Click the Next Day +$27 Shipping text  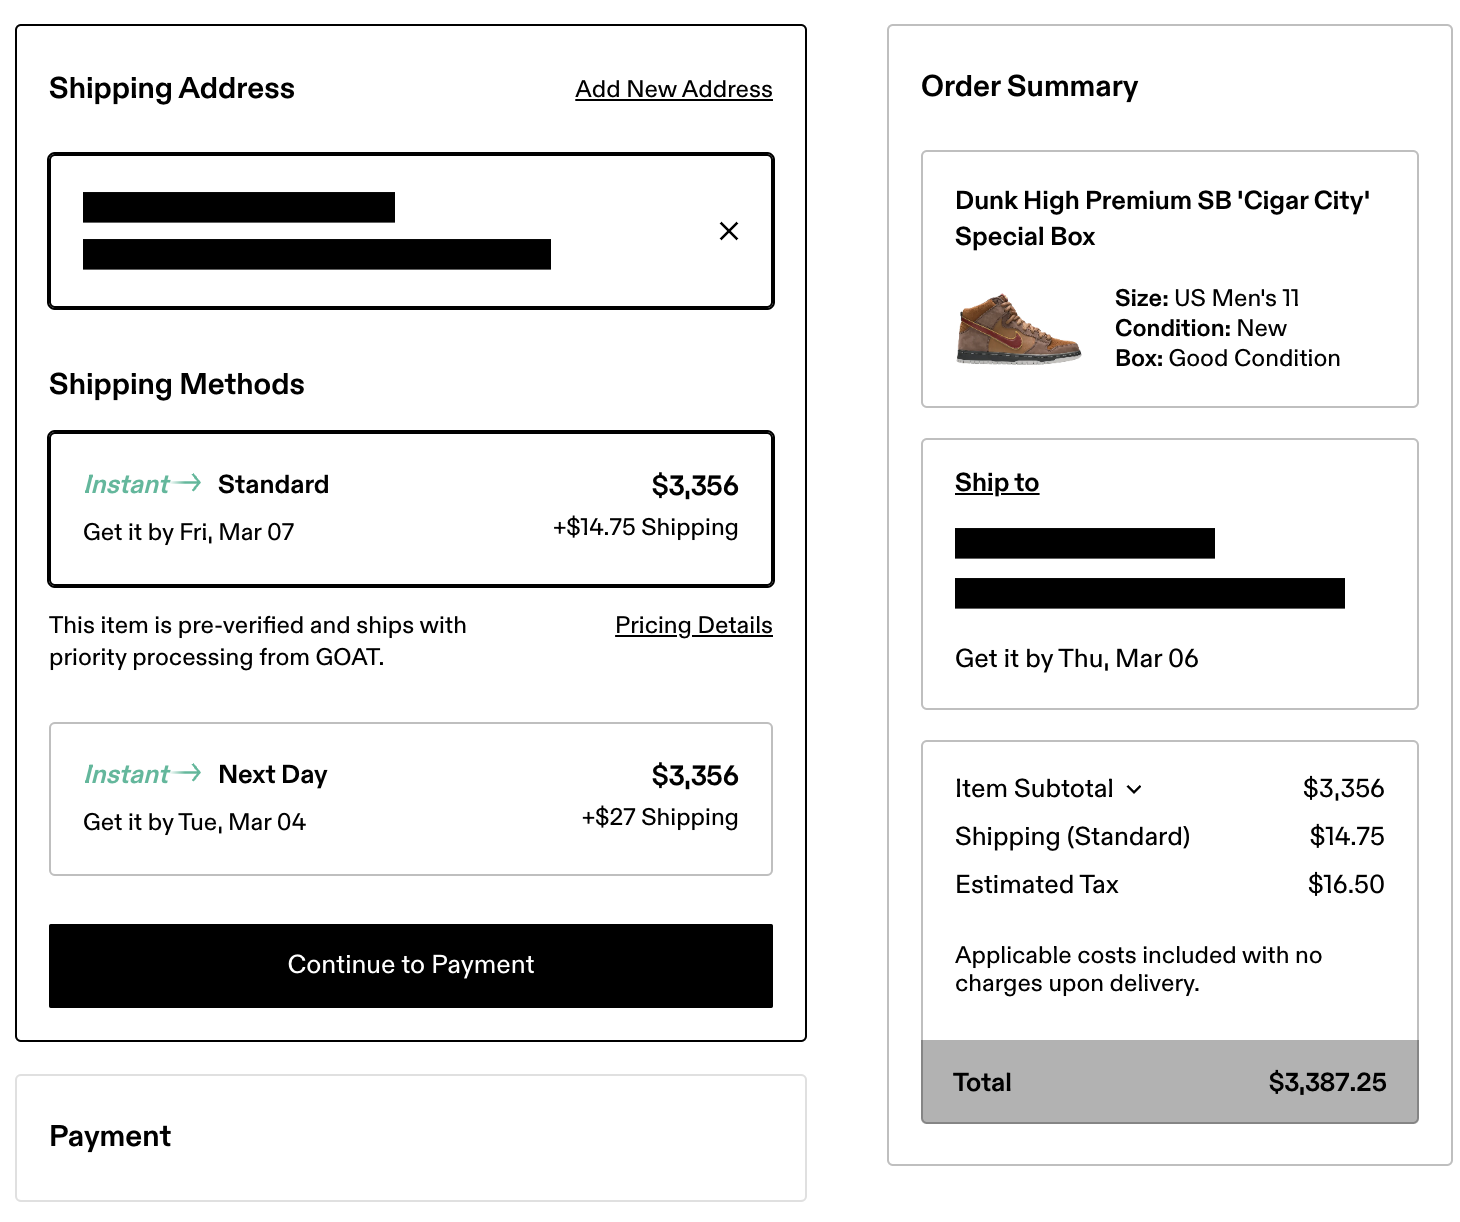659,817
